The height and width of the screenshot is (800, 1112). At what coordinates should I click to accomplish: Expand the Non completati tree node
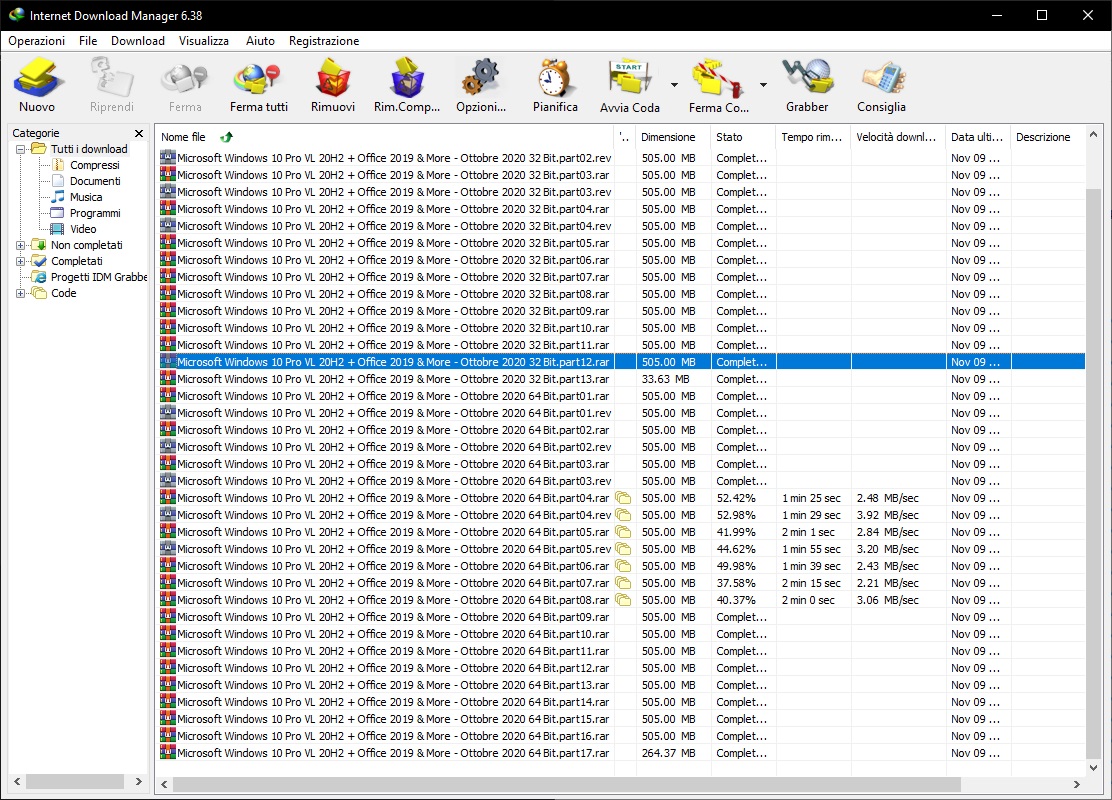(x=21, y=245)
